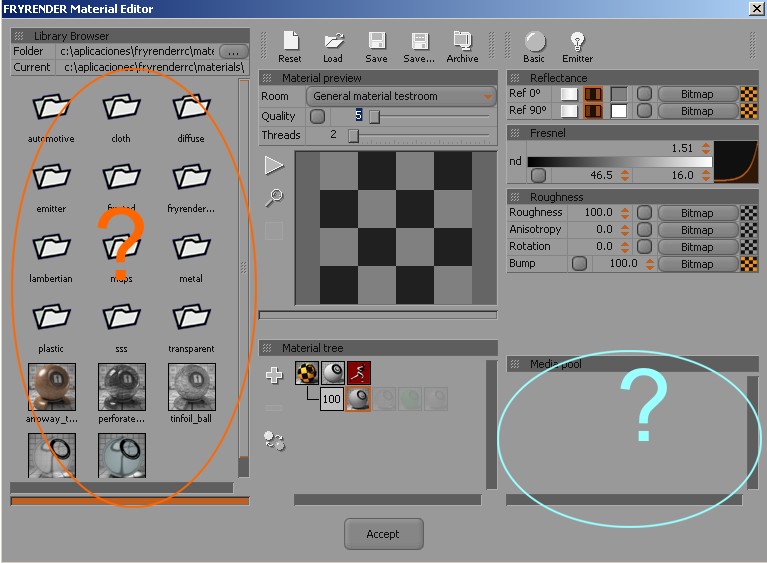The image size is (767, 563).
Task: Toggle Rotation bitmap enable button
Action: 644,247
